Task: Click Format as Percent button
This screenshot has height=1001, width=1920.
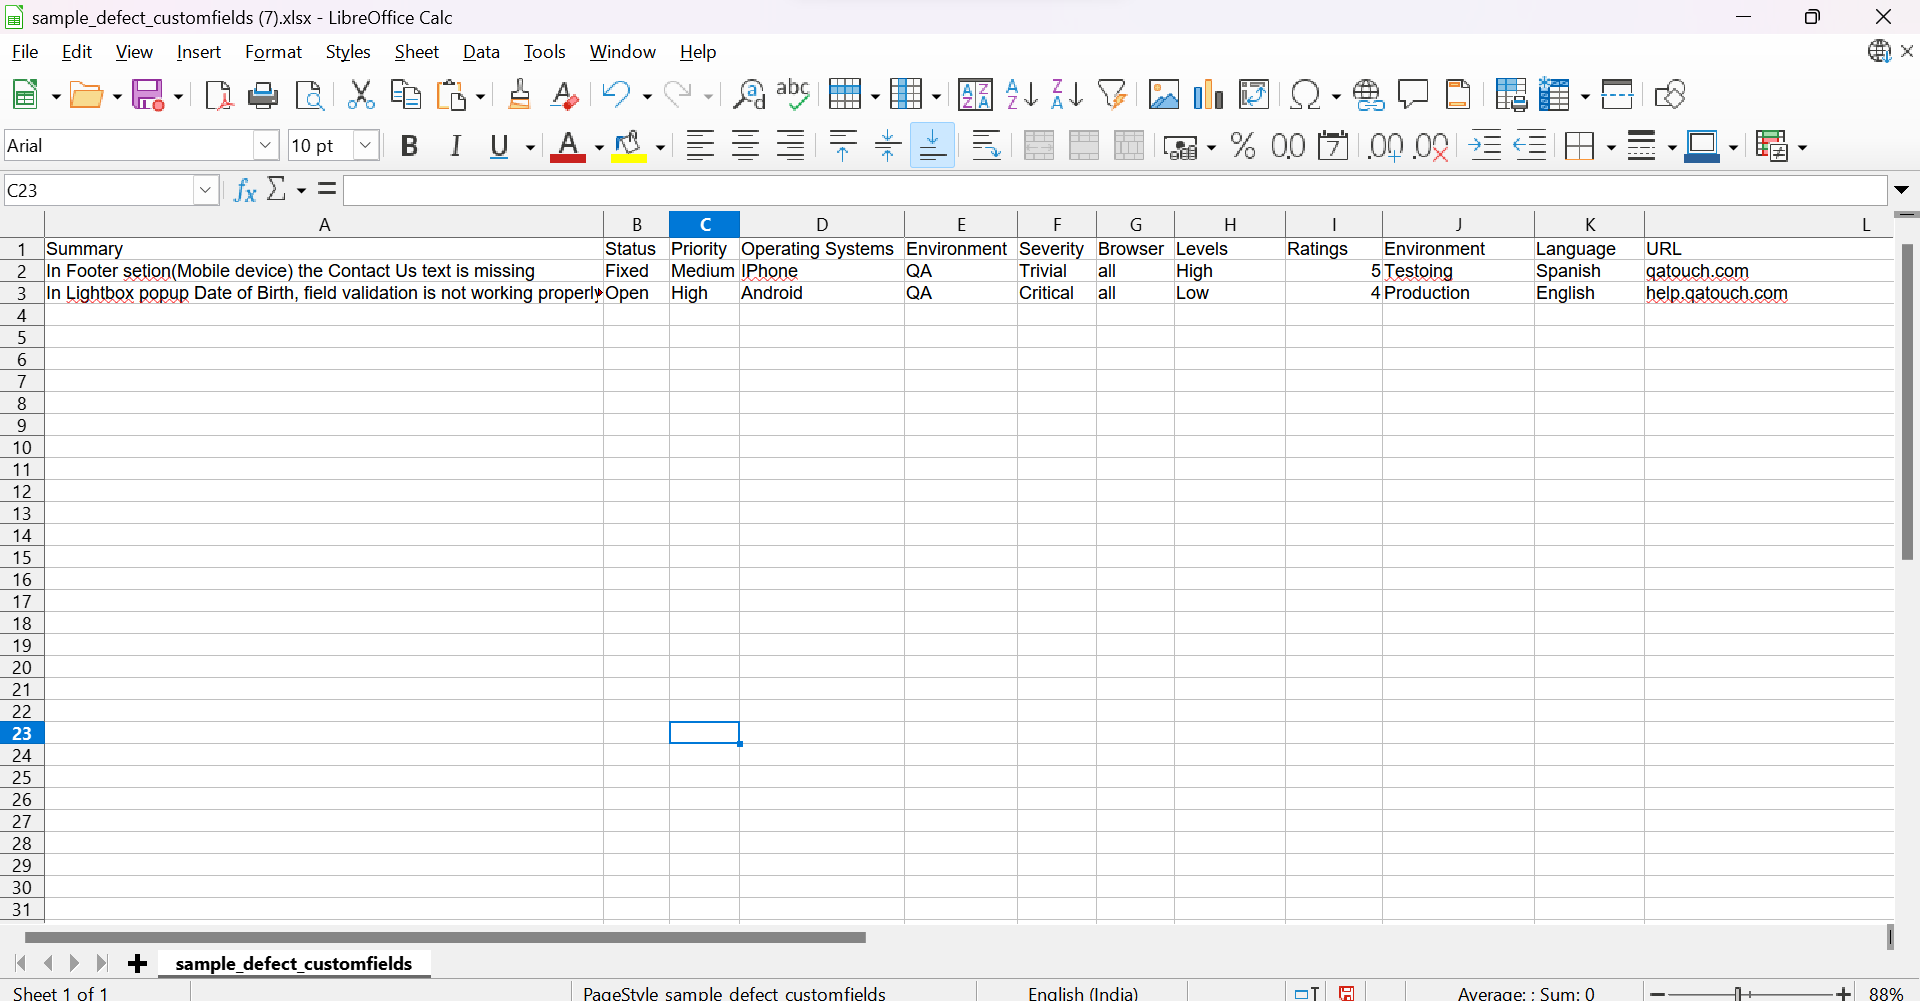Action: [1243, 146]
